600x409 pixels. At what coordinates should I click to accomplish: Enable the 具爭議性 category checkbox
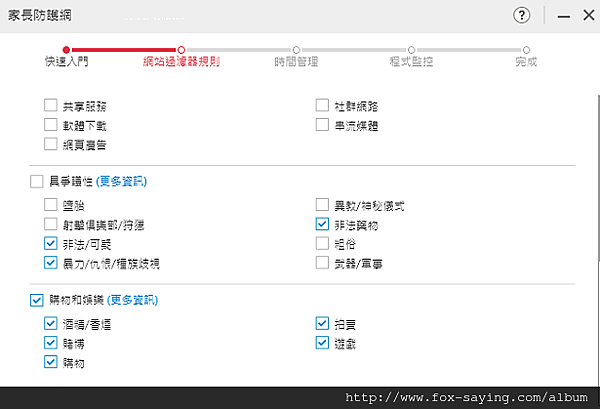tap(37, 181)
